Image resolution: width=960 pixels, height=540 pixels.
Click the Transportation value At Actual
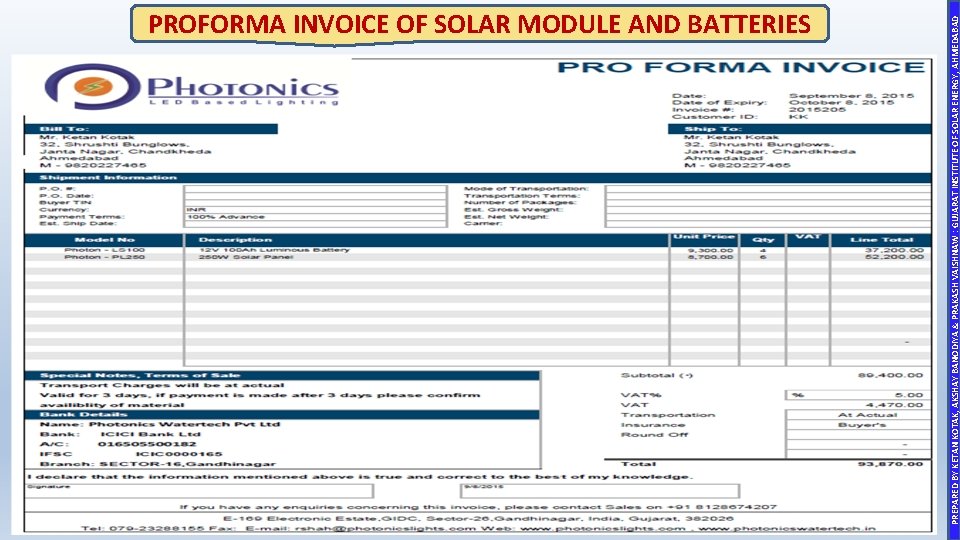[x=867, y=414]
